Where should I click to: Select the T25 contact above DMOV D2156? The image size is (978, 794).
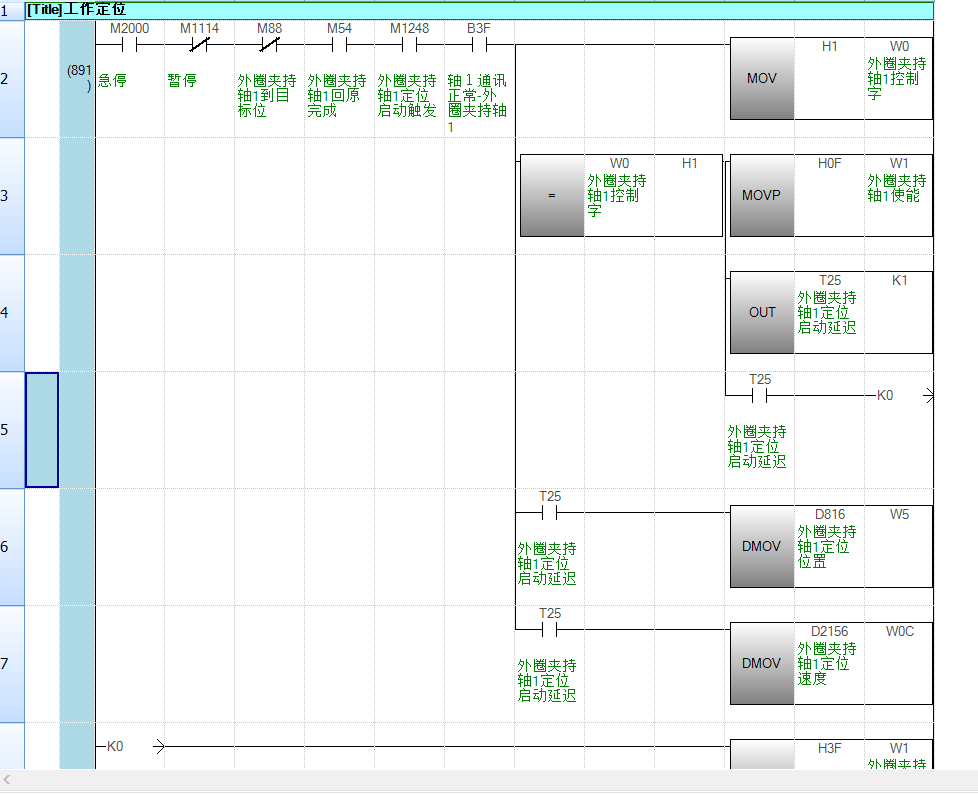click(x=550, y=629)
